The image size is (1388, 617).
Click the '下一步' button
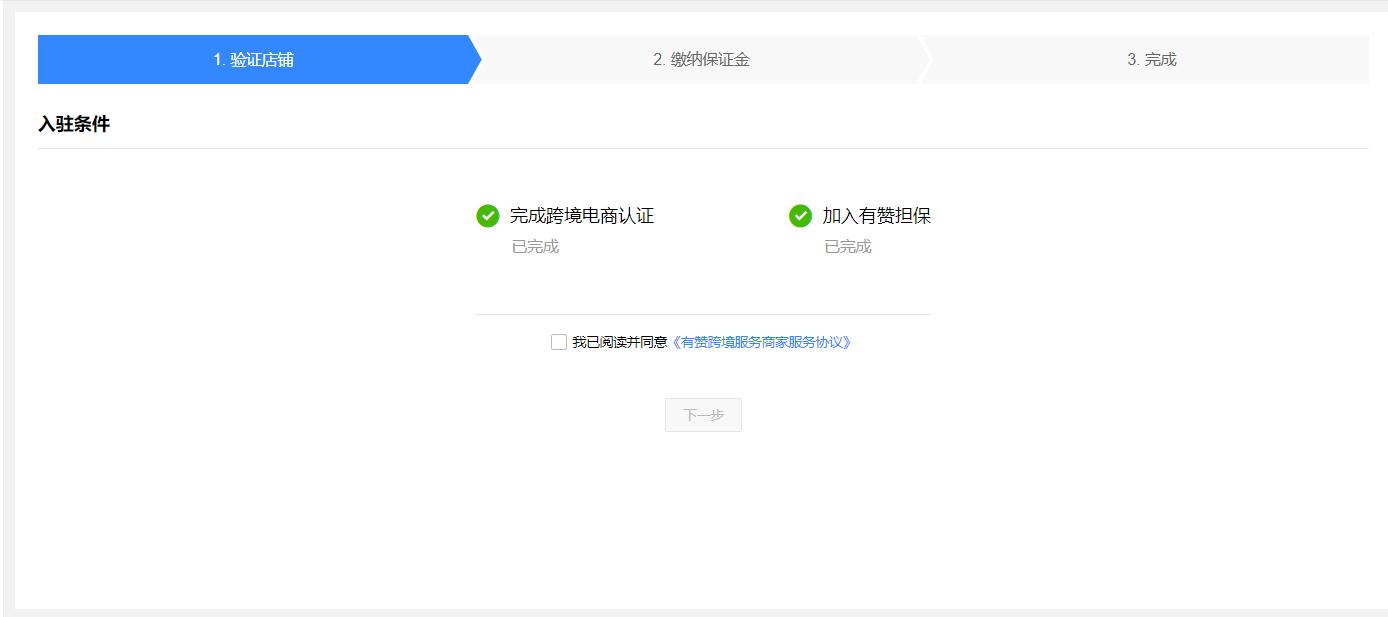[x=703, y=415]
